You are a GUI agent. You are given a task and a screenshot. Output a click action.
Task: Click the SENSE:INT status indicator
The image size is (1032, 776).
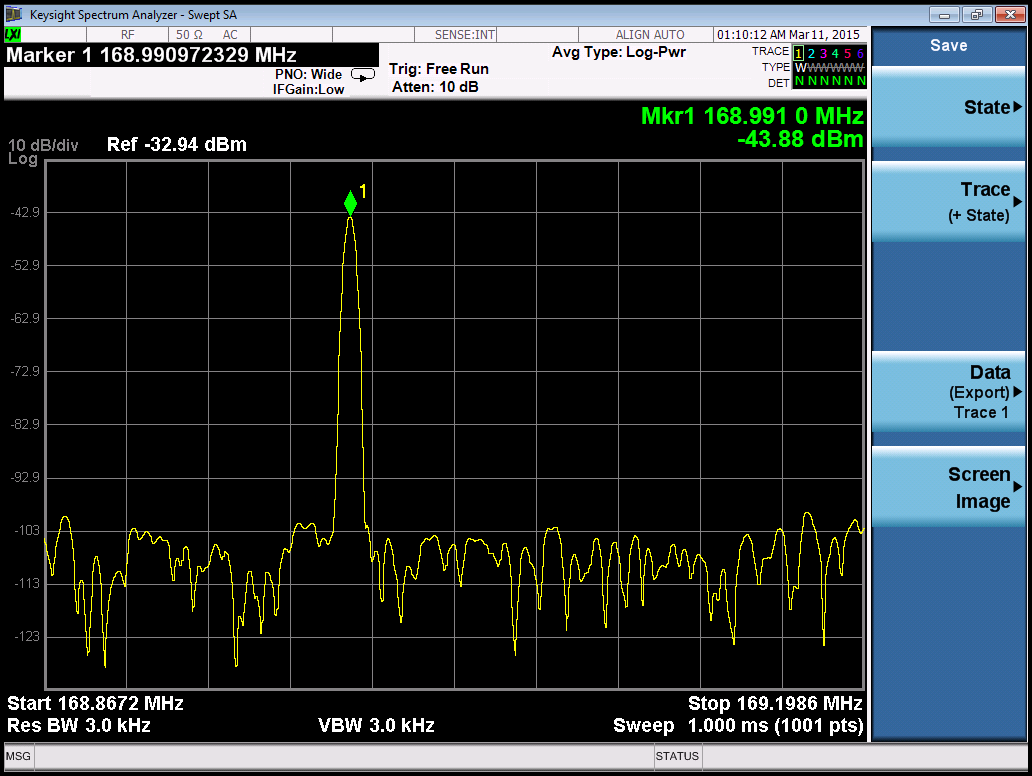tap(465, 35)
